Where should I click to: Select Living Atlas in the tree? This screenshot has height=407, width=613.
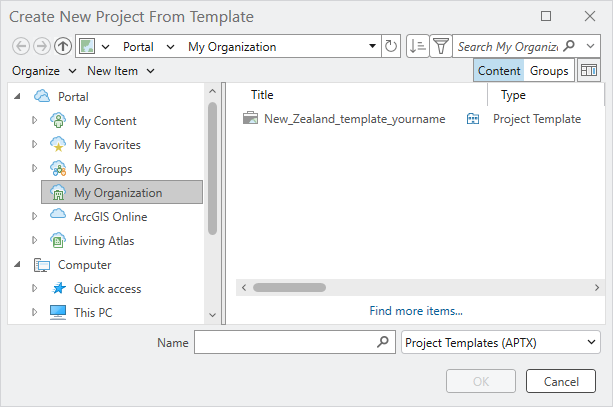click(x=103, y=241)
